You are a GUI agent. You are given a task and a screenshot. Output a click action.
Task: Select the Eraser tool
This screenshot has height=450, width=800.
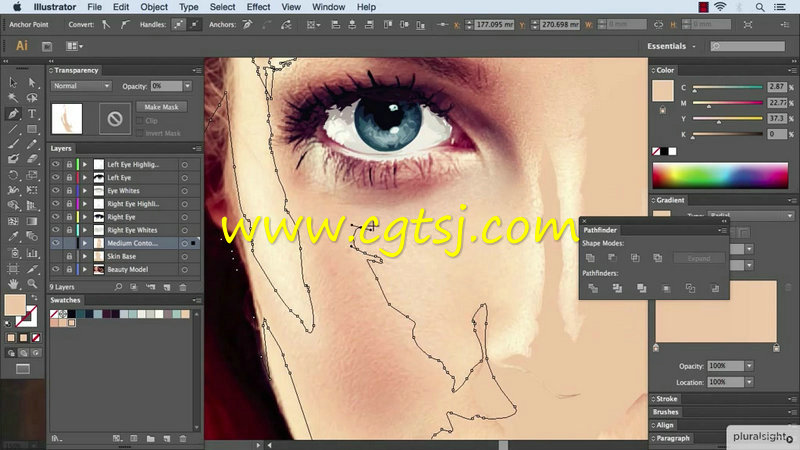[x=32, y=159]
